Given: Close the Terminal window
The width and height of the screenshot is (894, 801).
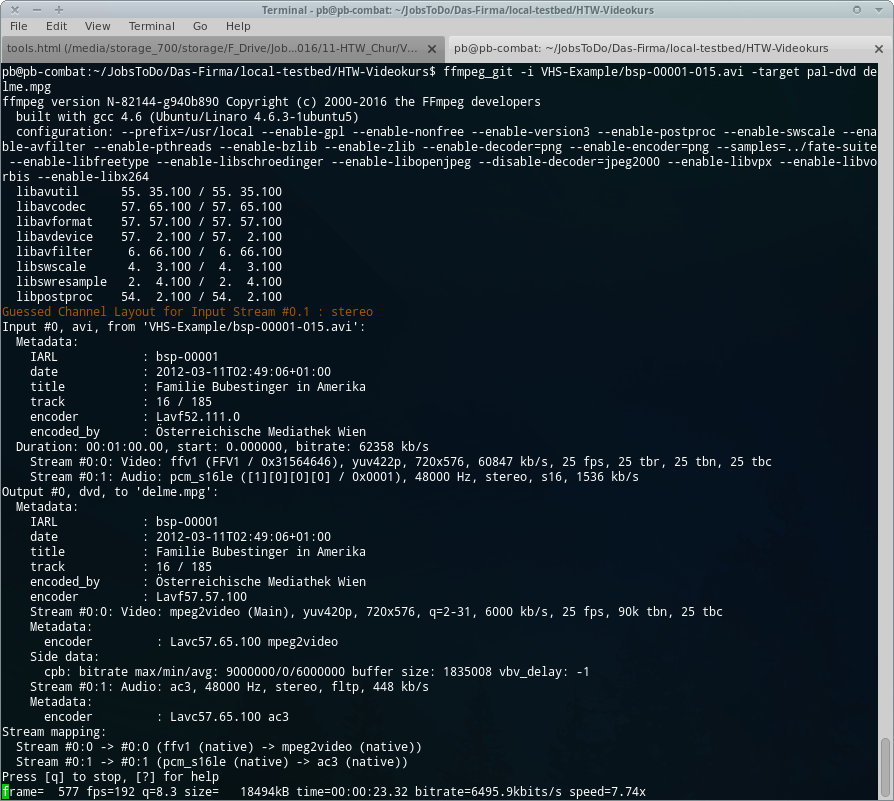Looking at the screenshot, I should 881,9.
